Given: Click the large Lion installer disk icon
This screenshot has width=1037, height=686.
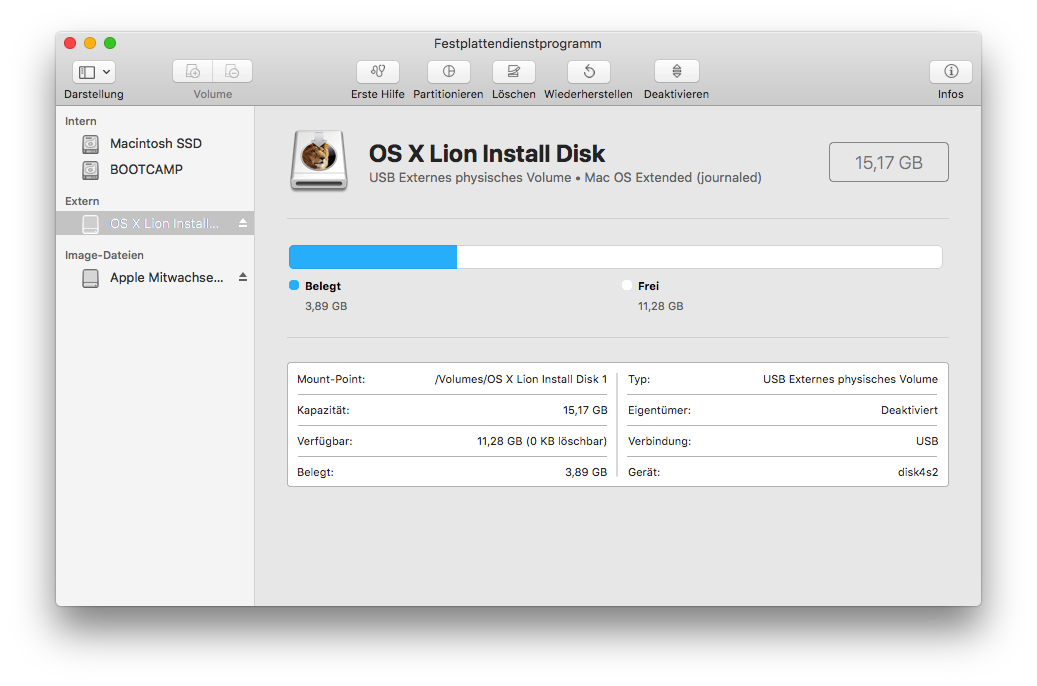Looking at the screenshot, I should tap(319, 161).
